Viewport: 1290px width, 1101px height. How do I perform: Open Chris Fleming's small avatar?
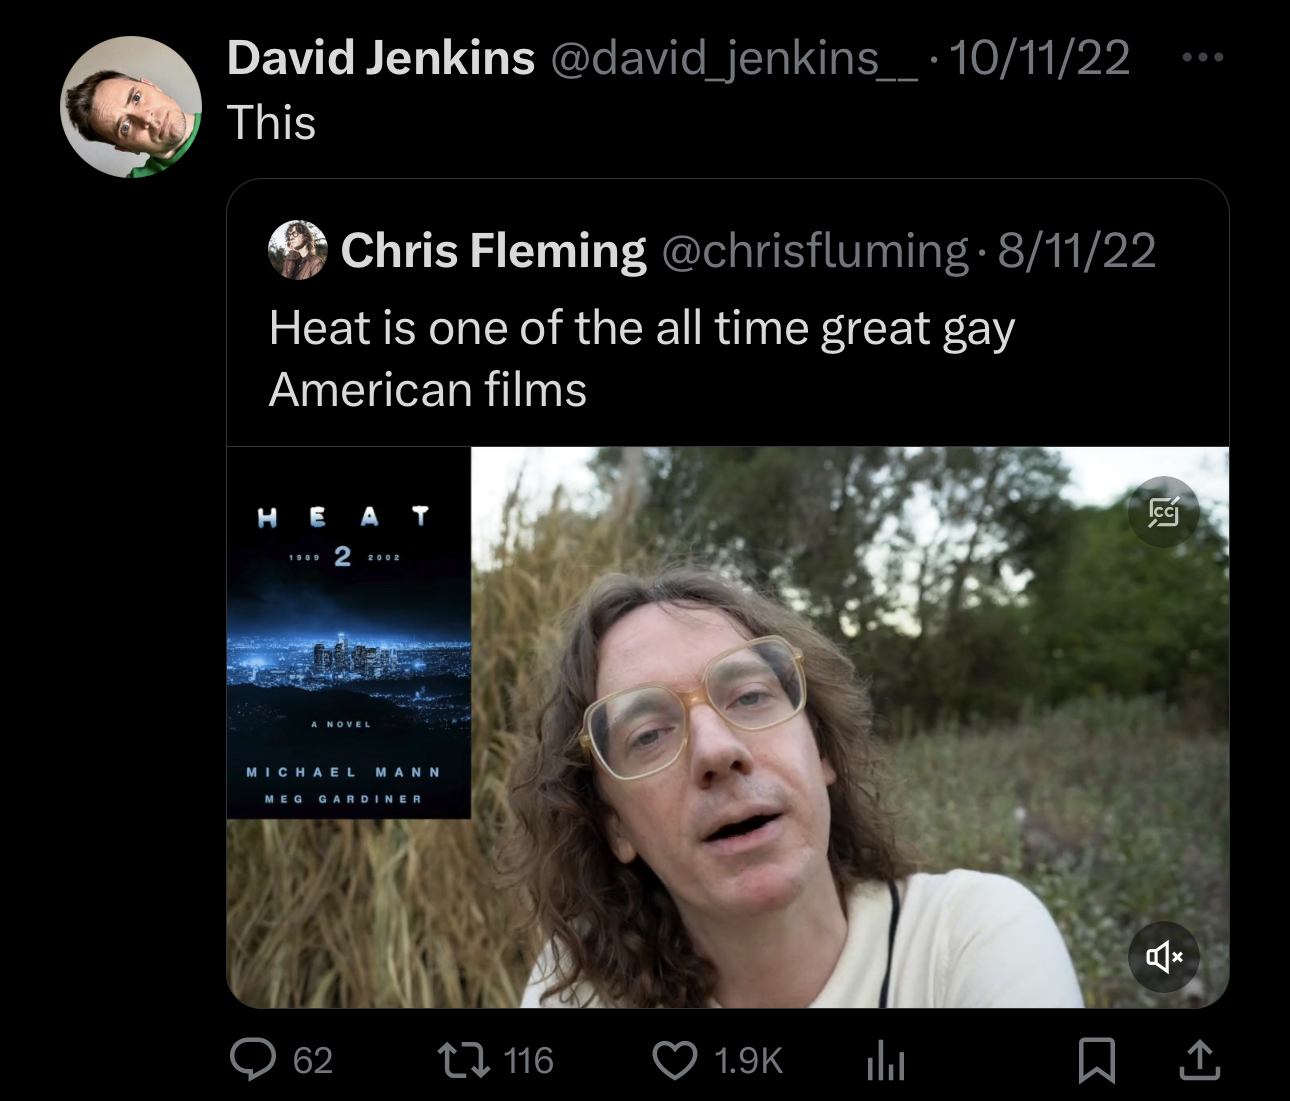298,250
